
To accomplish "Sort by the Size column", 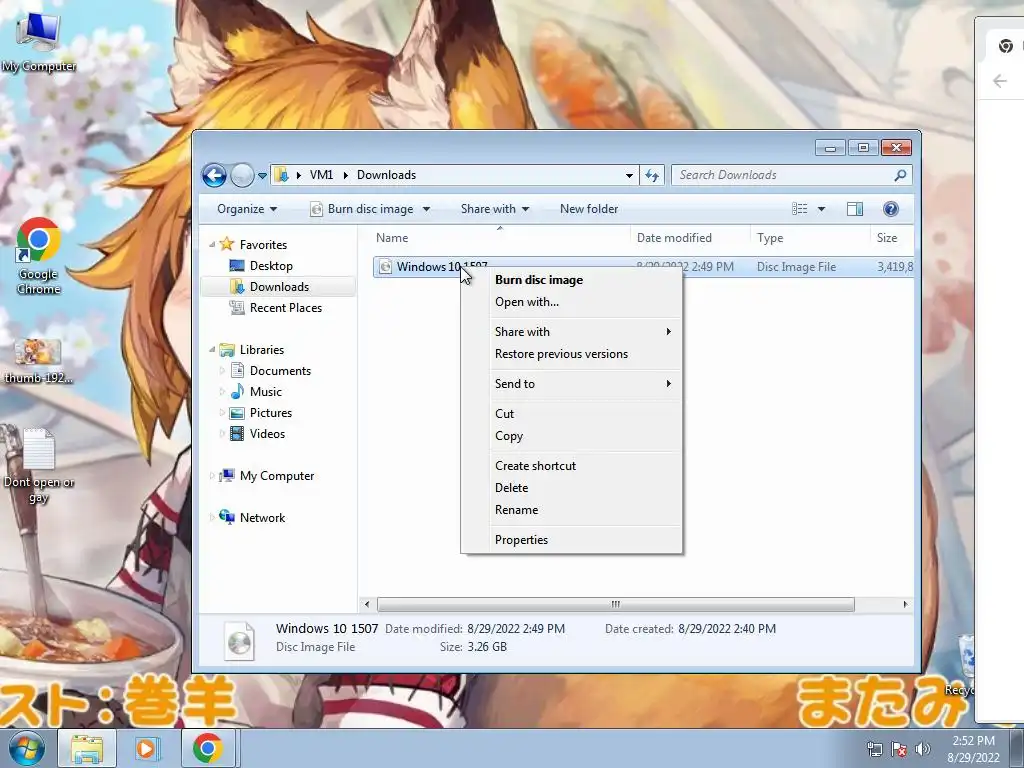I will tap(891, 238).
